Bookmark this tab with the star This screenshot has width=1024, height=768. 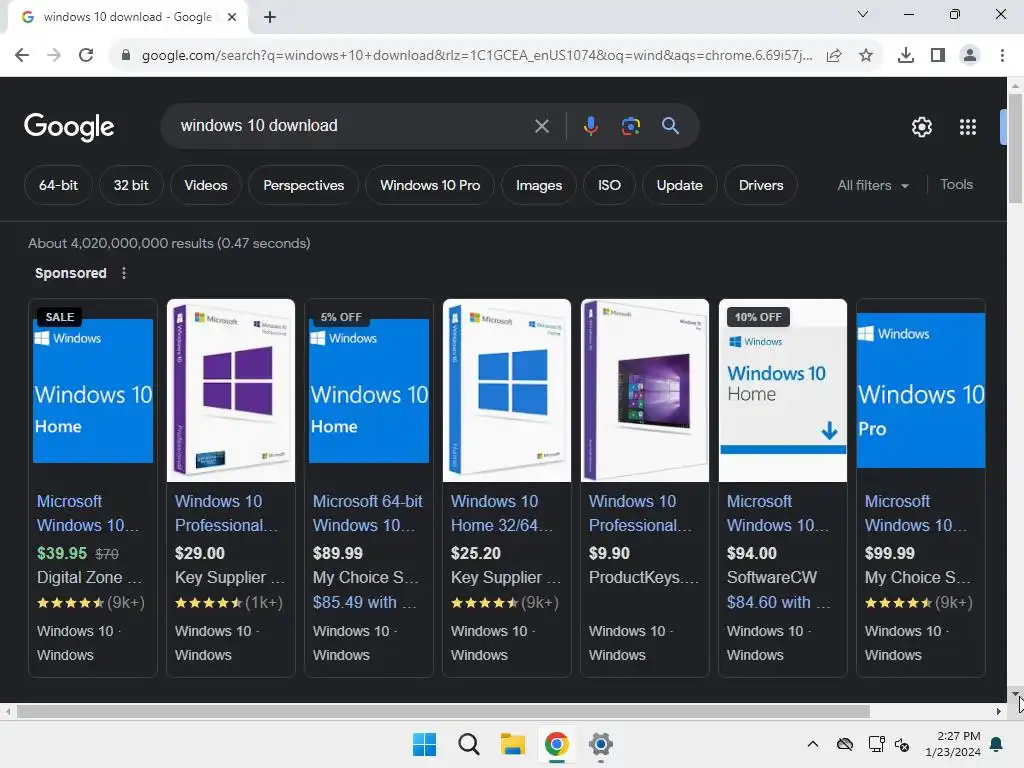(866, 56)
